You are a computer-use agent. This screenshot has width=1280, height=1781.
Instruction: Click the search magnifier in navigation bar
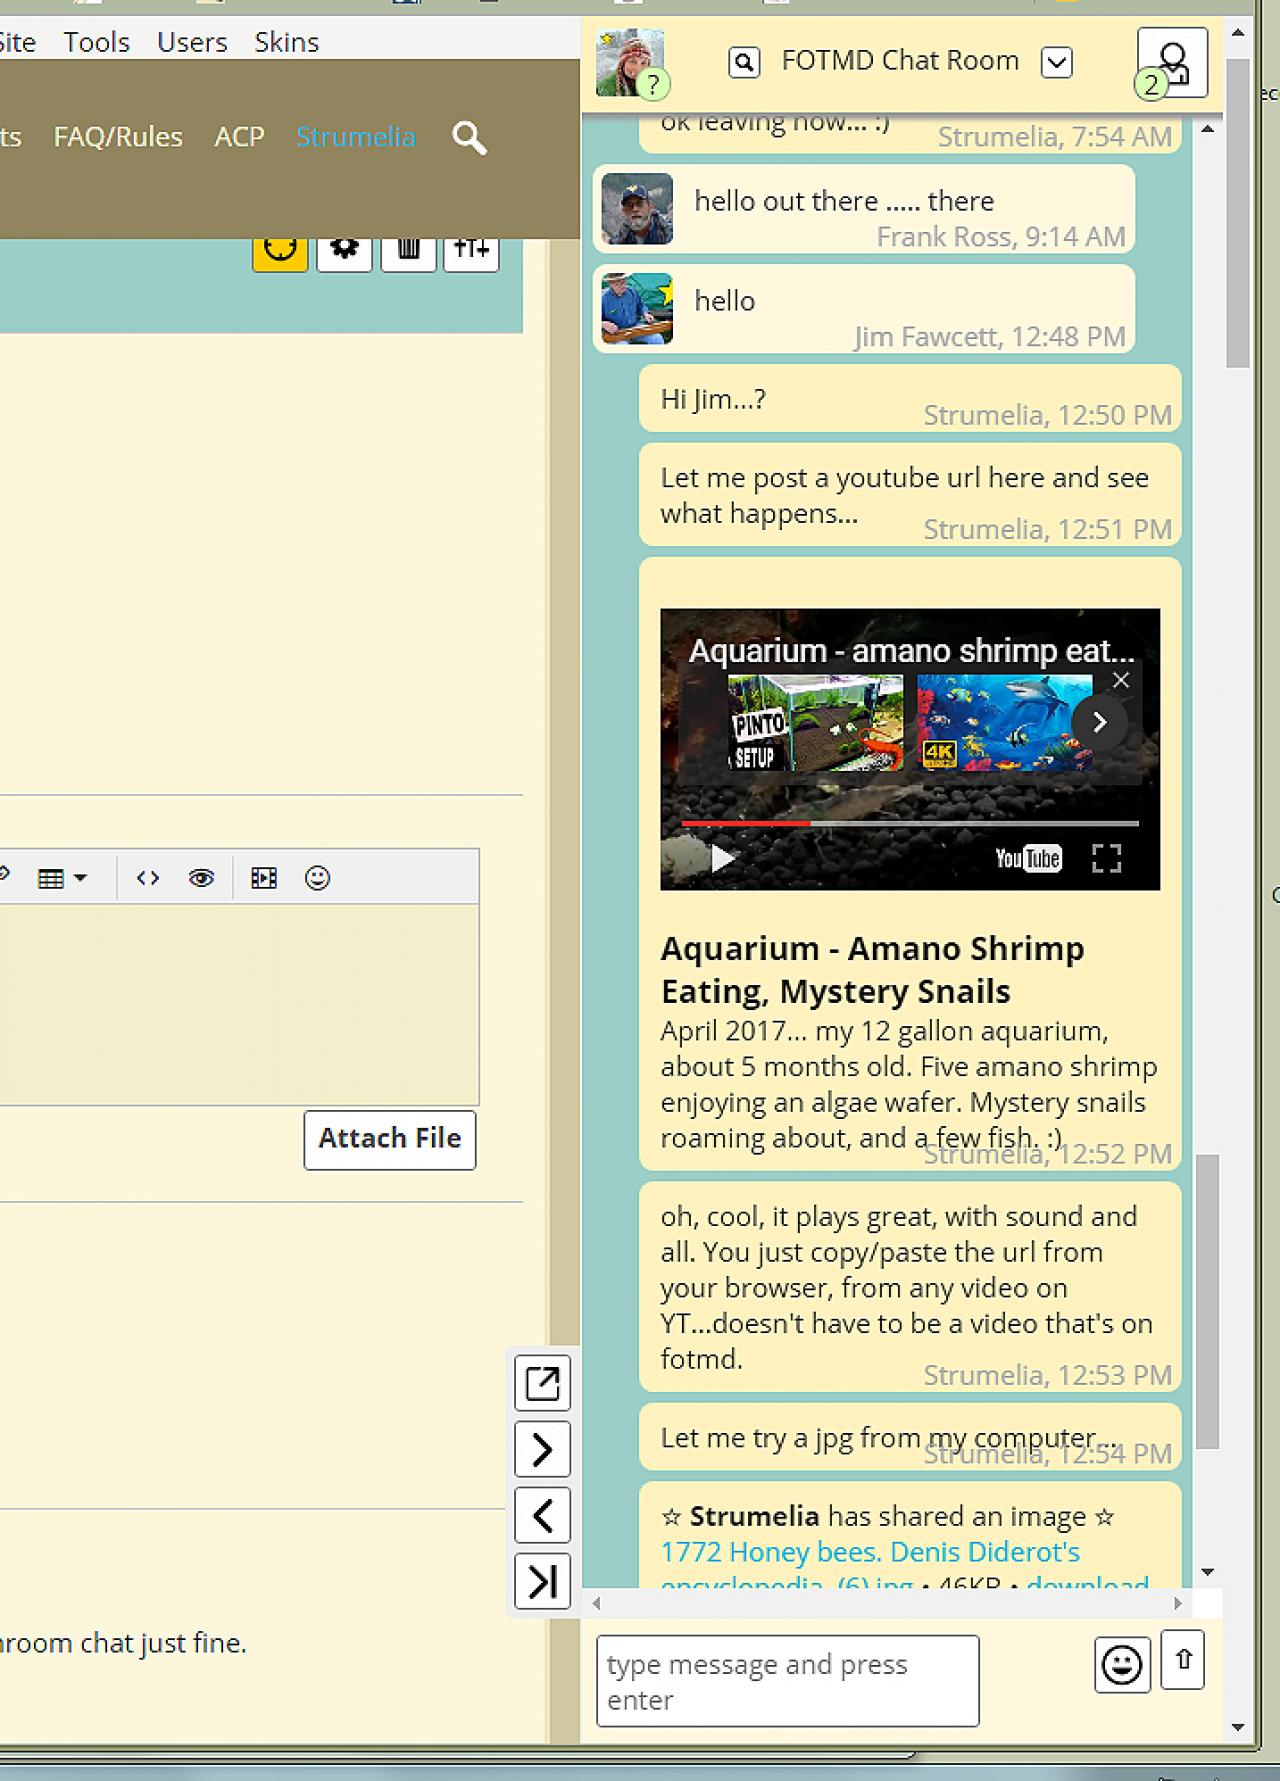coord(469,138)
